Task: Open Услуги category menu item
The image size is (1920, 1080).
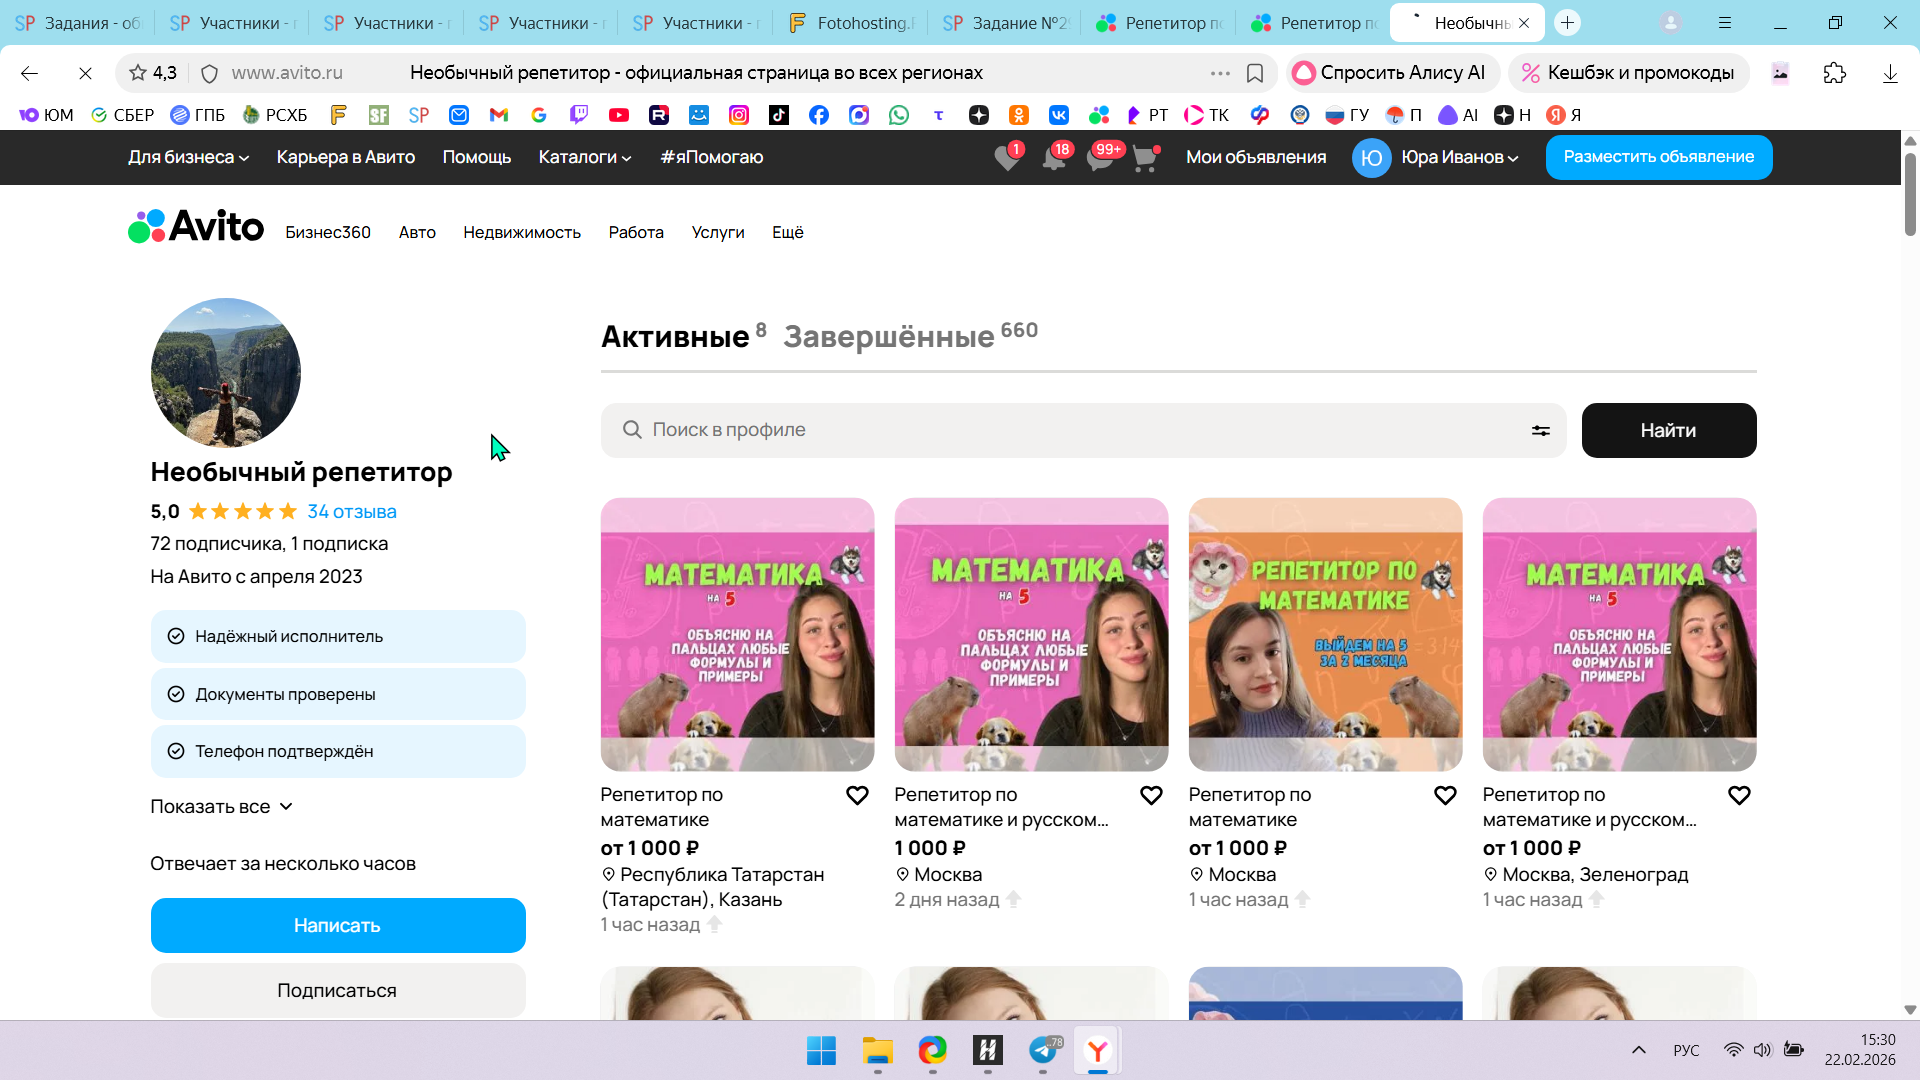Action: [717, 233]
